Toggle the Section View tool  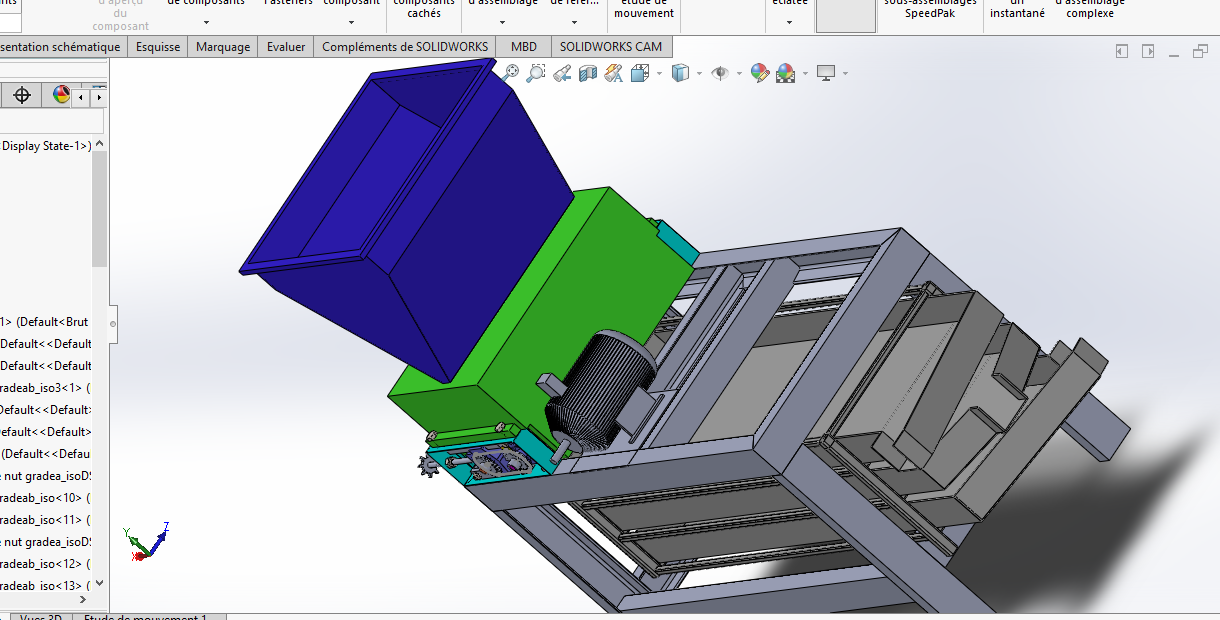point(587,72)
